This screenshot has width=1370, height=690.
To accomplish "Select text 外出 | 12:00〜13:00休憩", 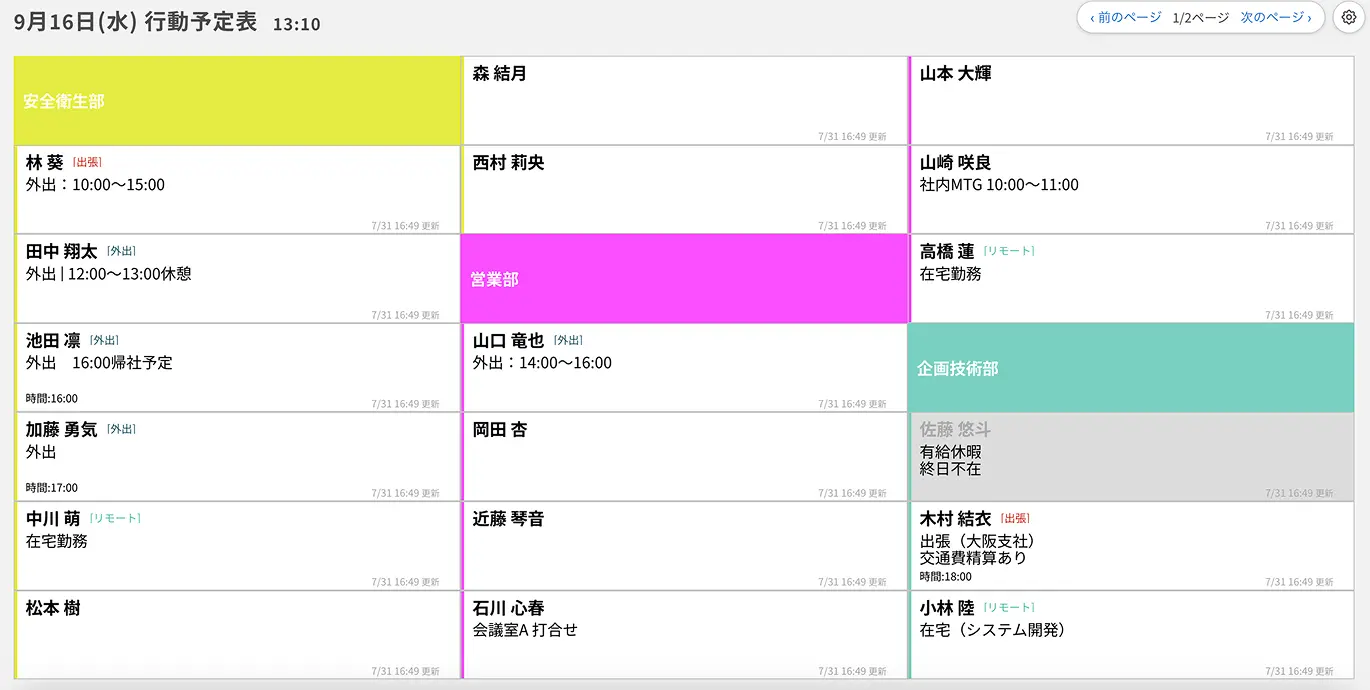I will [108, 273].
